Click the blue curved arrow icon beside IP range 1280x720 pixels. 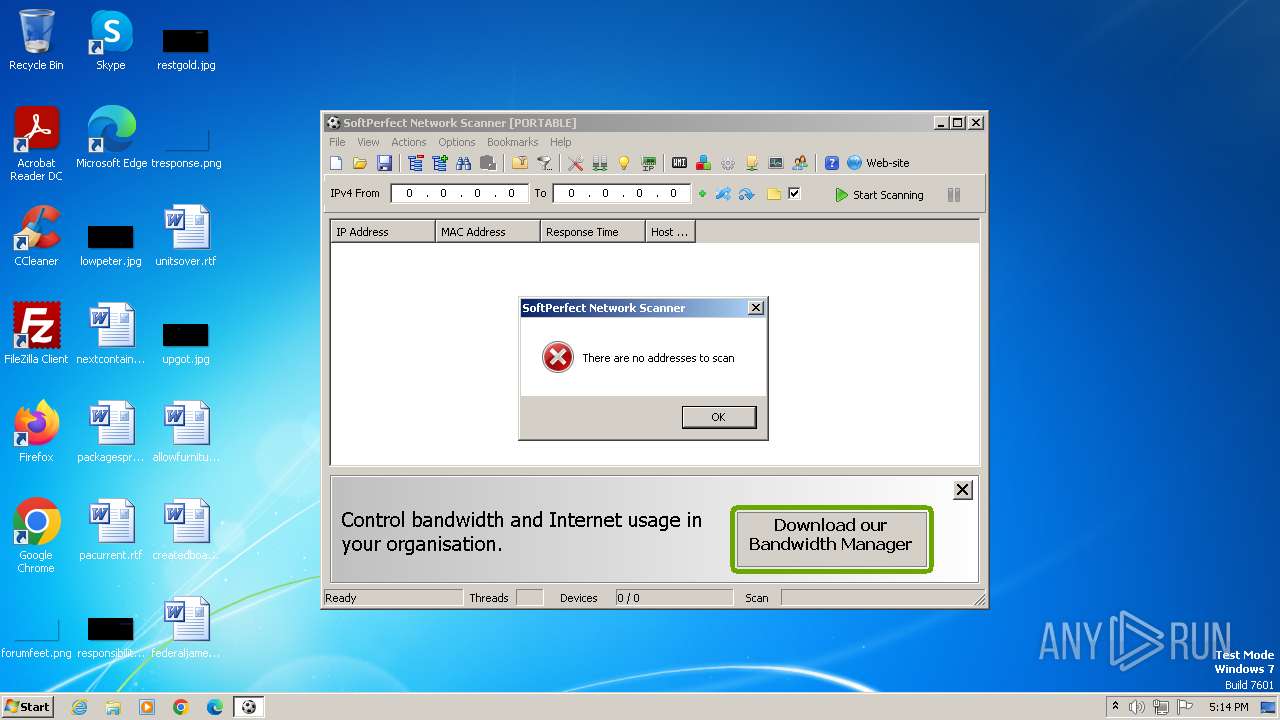[x=746, y=194]
